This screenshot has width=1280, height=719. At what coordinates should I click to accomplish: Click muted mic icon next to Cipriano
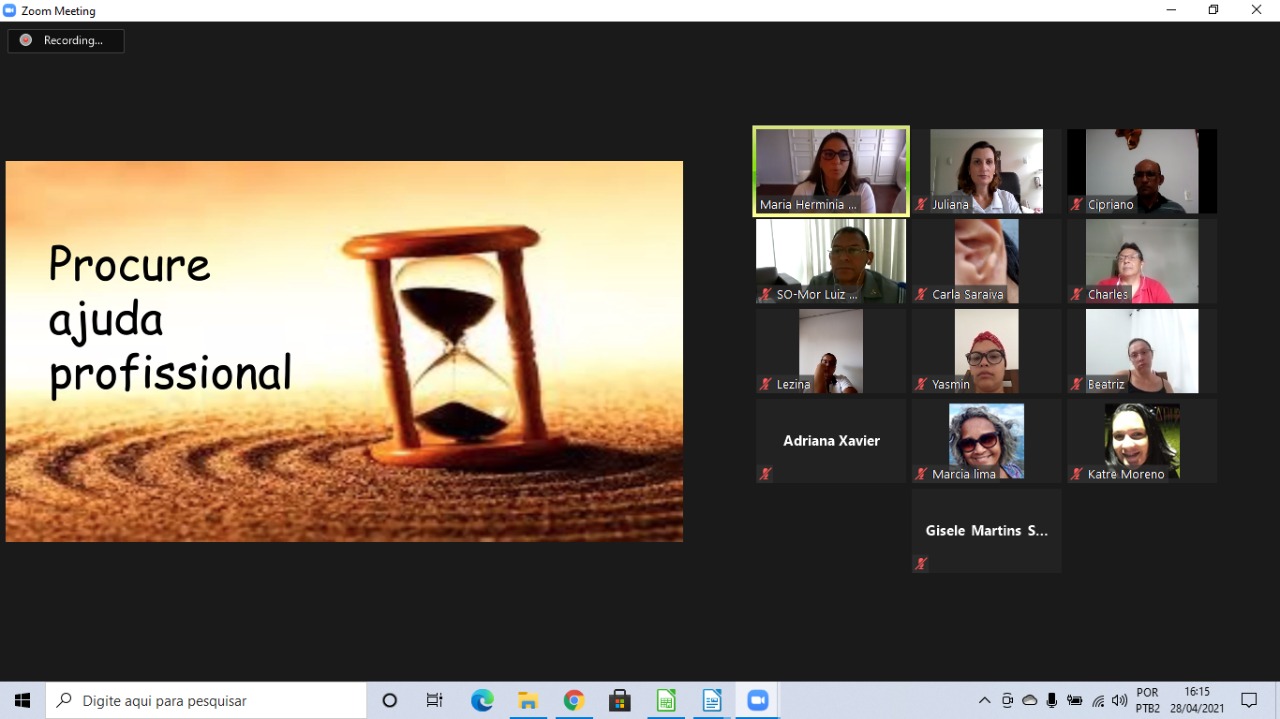[x=1077, y=204]
